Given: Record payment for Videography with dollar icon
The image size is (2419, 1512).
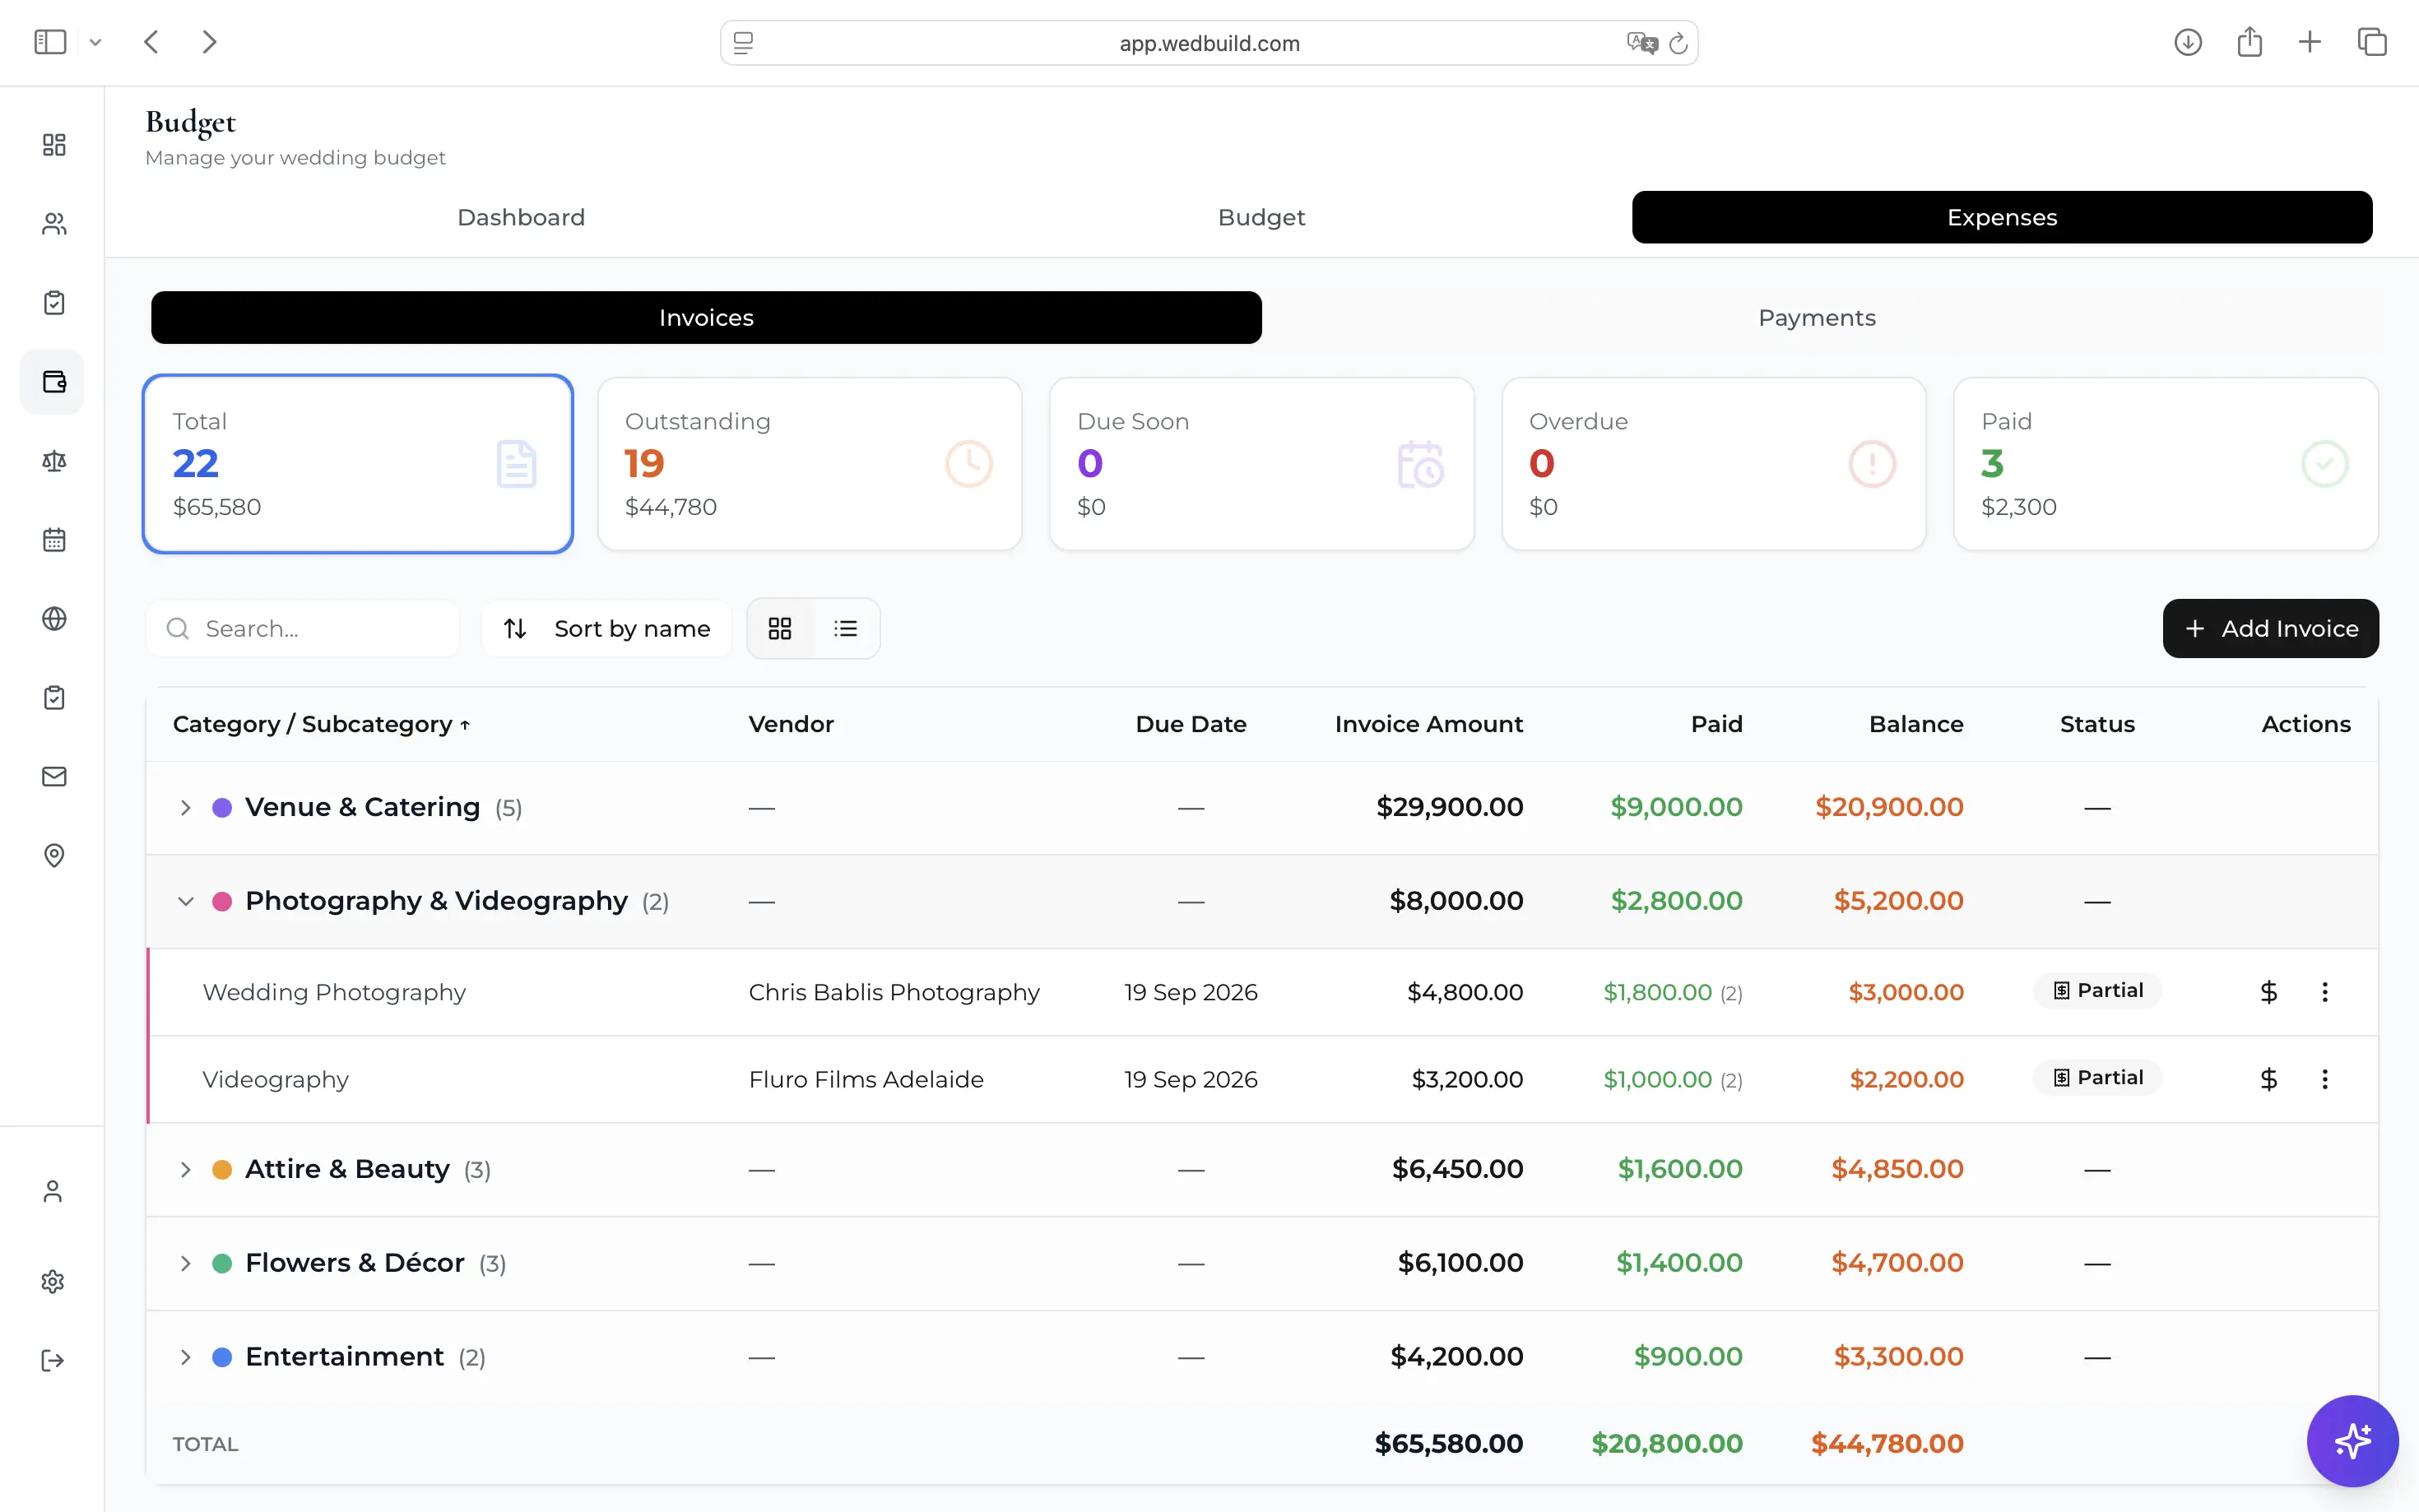Looking at the screenshot, I should point(2269,1079).
